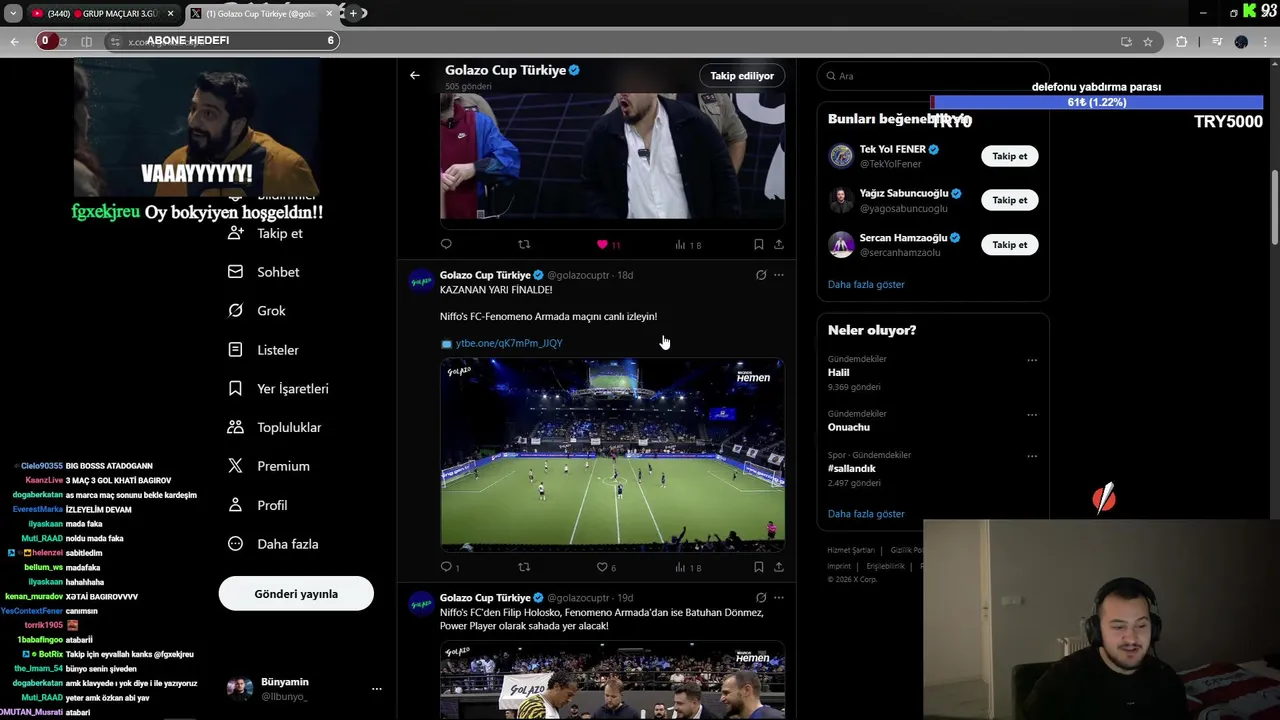Click the Takip ediliyor button
This screenshot has width=1280, height=720.
click(x=742, y=76)
